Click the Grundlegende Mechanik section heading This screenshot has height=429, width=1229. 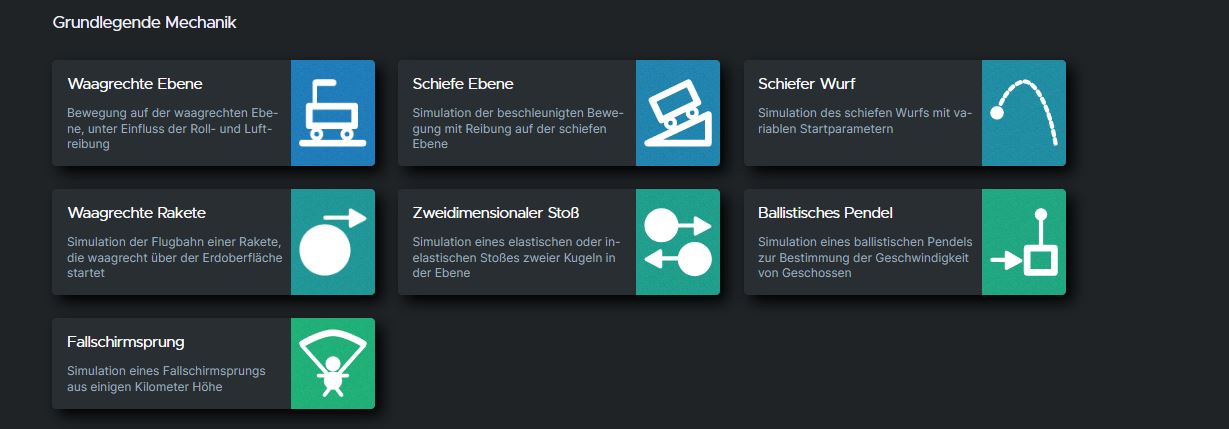(144, 22)
